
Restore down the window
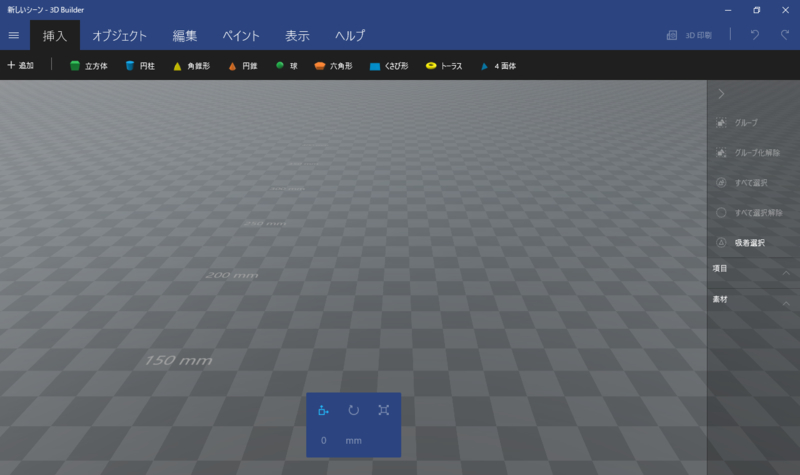pos(757,10)
